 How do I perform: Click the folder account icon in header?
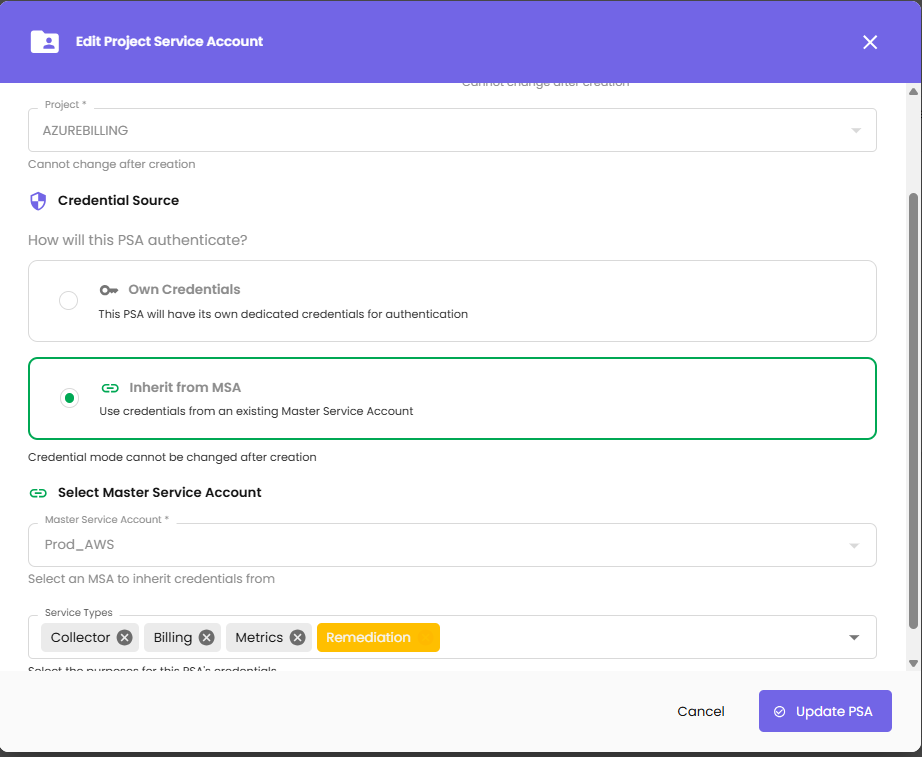(x=45, y=42)
